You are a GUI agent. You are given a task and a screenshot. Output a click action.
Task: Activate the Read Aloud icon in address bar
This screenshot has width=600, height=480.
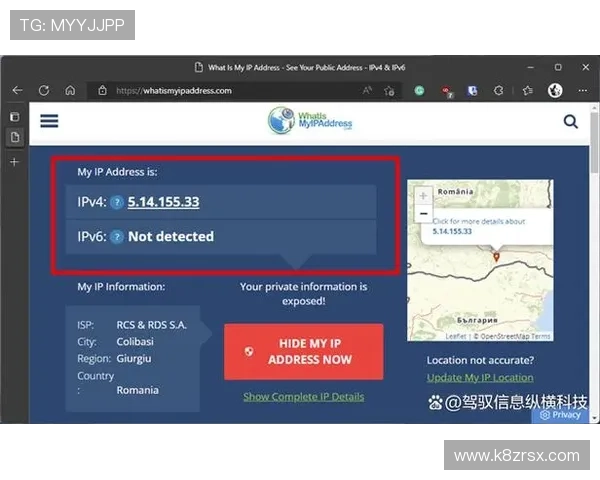(x=367, y=90)
